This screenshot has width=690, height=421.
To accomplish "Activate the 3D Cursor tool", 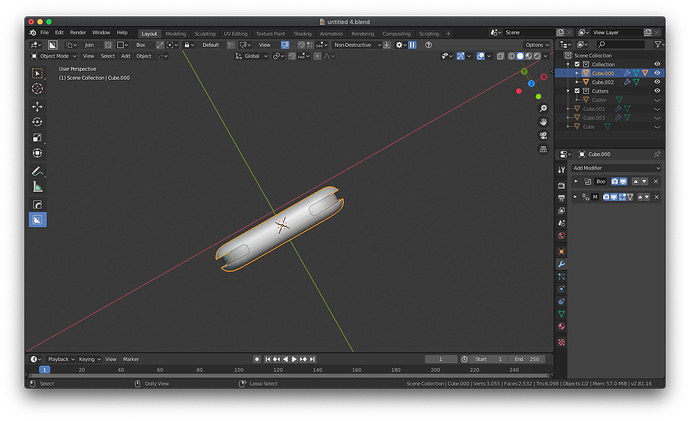I will click(37, 88).
